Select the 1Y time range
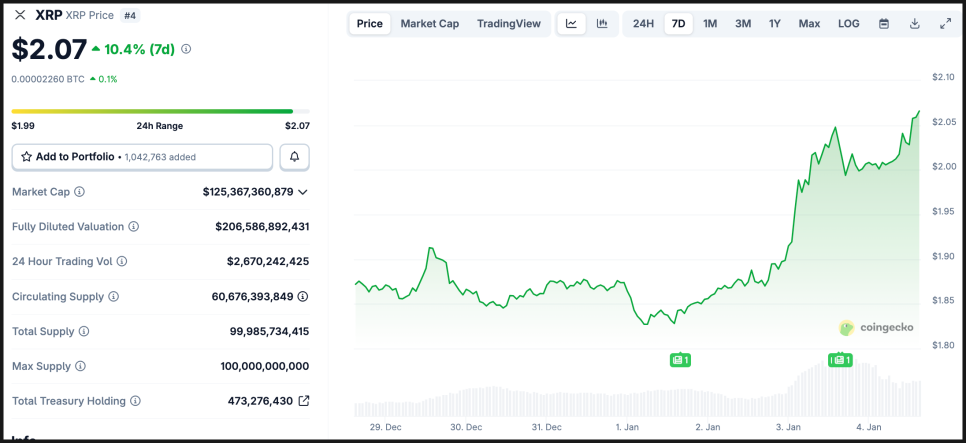This screenshot has width=966, height=443. coord(775,24)
